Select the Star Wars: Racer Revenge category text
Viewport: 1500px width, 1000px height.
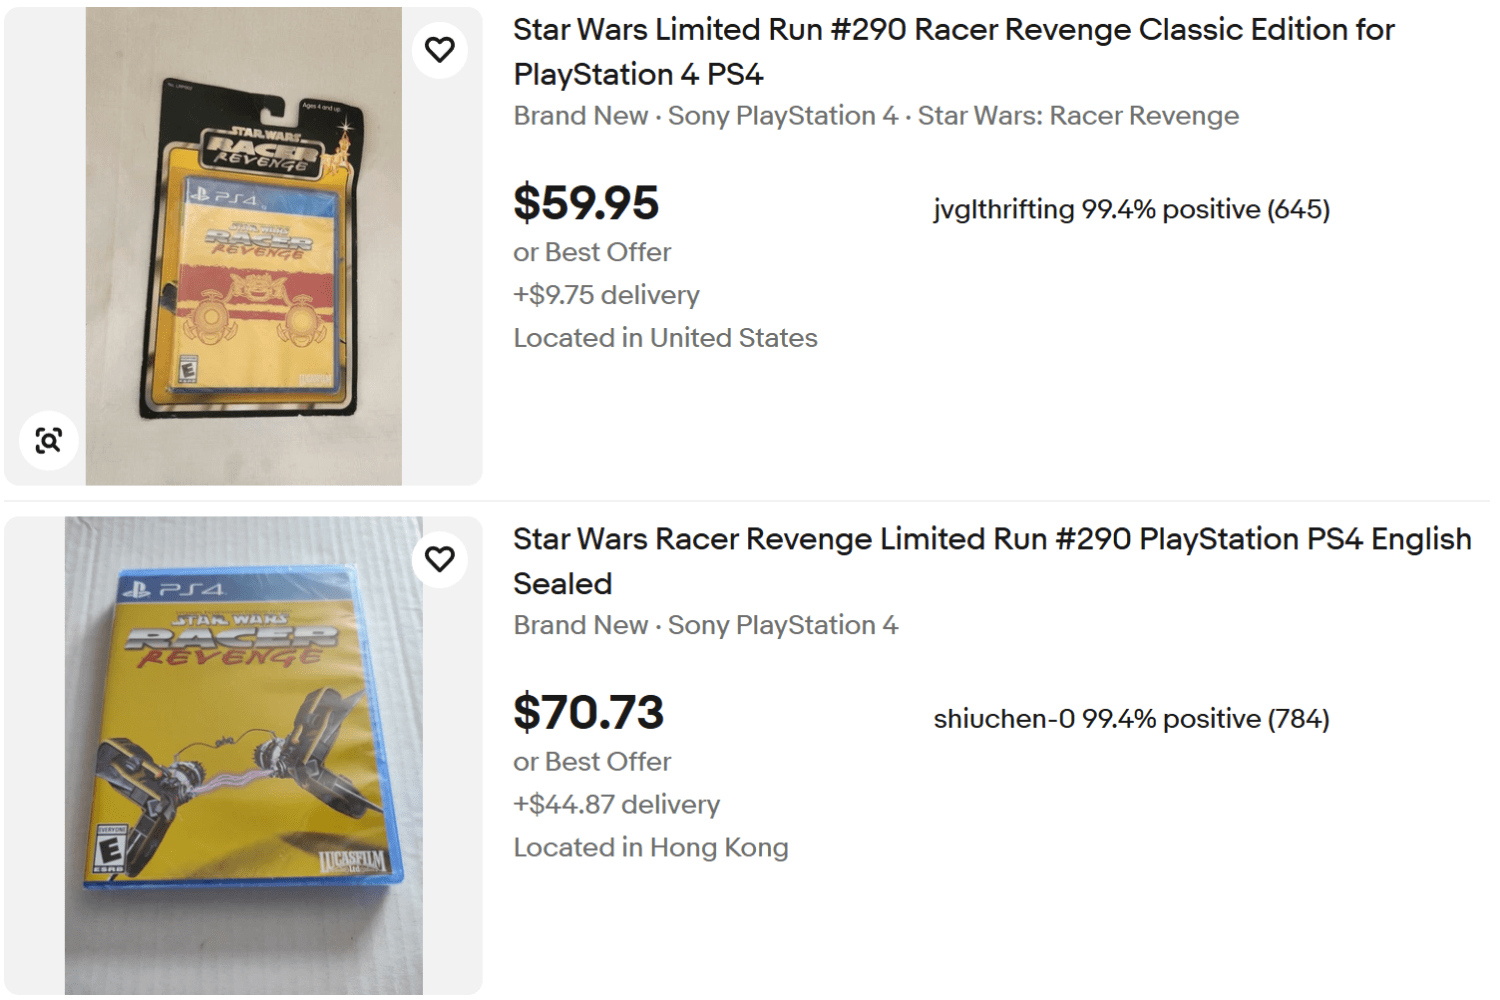[1077, 116]
